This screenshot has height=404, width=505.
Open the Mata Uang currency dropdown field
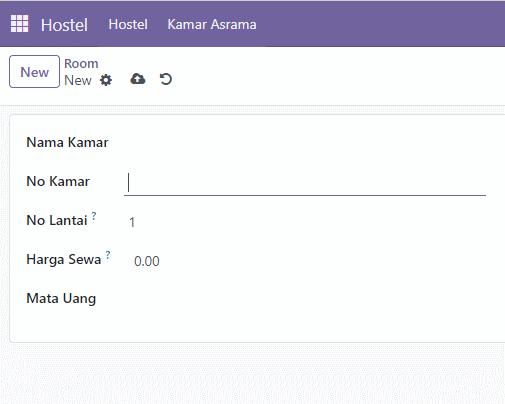pyautogui.click(x=305, y=298)
